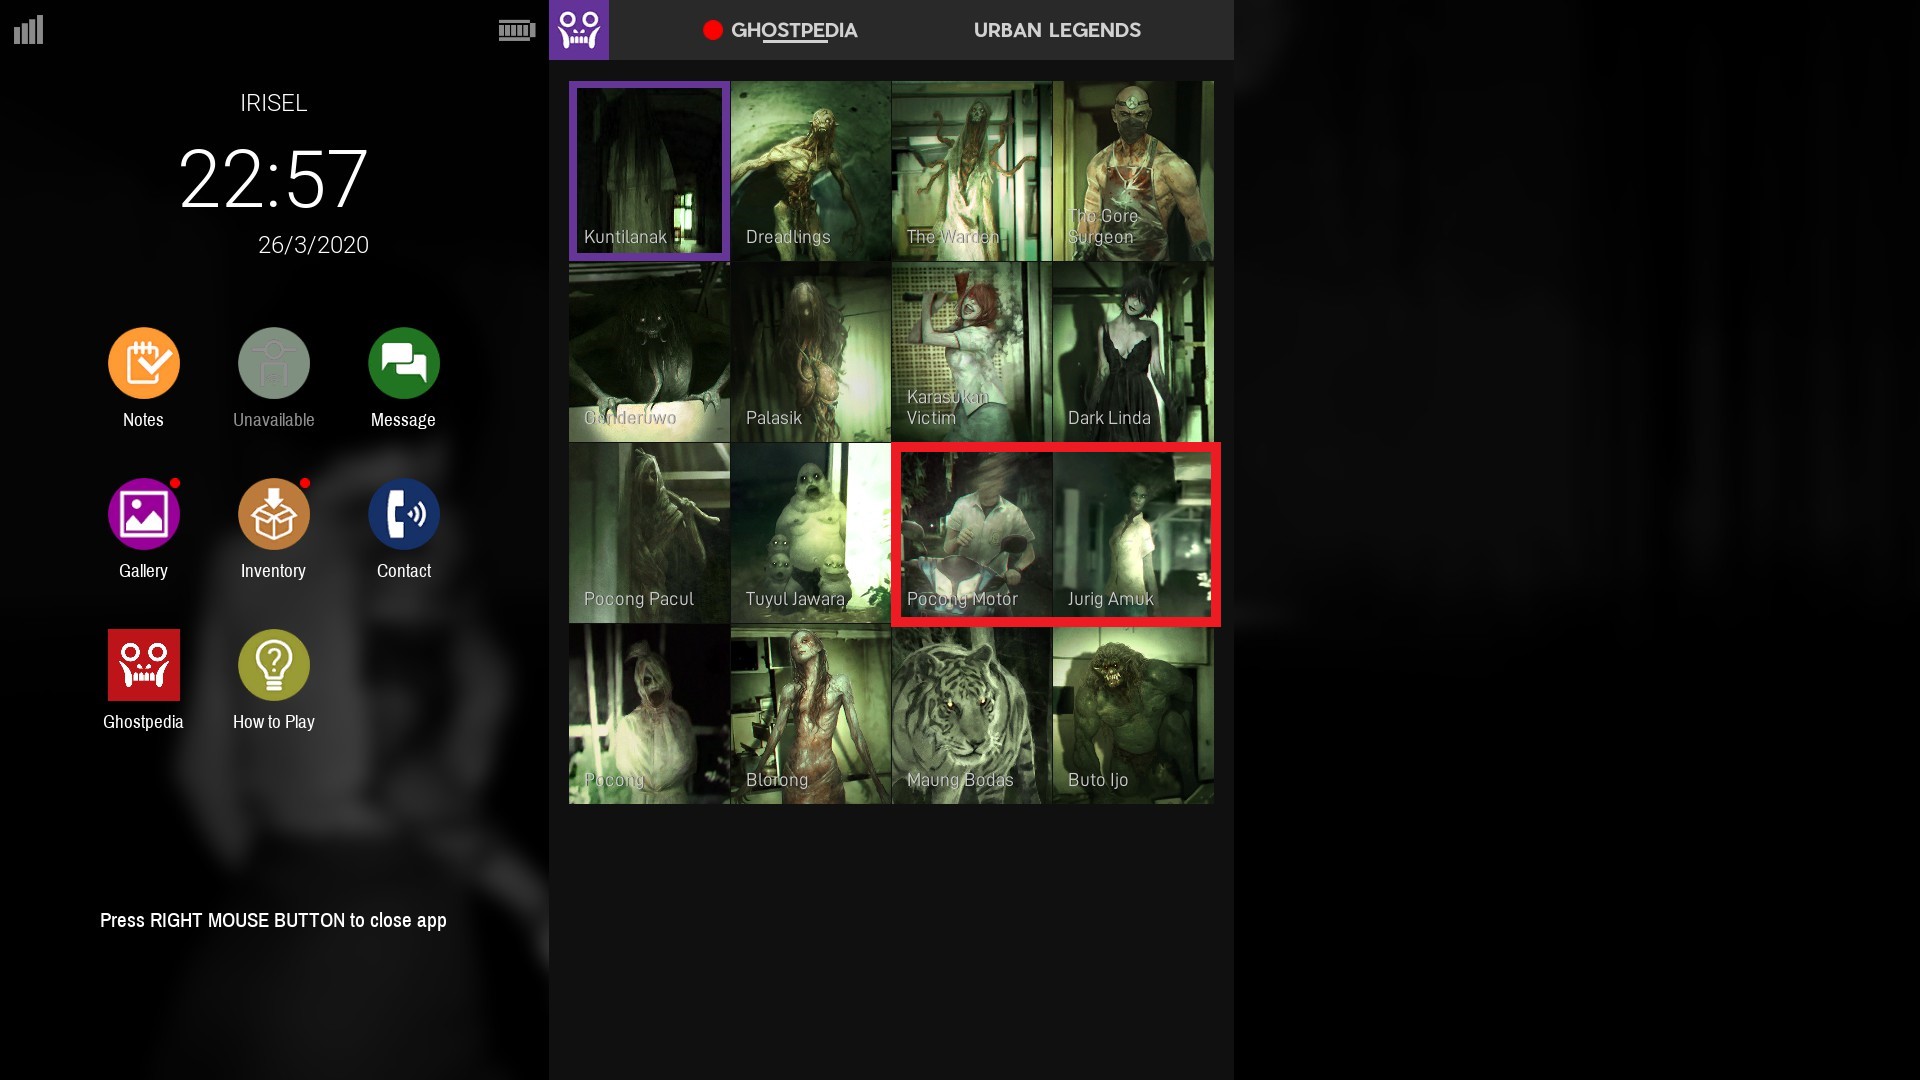1920x1080 pixels.
Task: Click the battery indicator icon
Action: [516, 30]
